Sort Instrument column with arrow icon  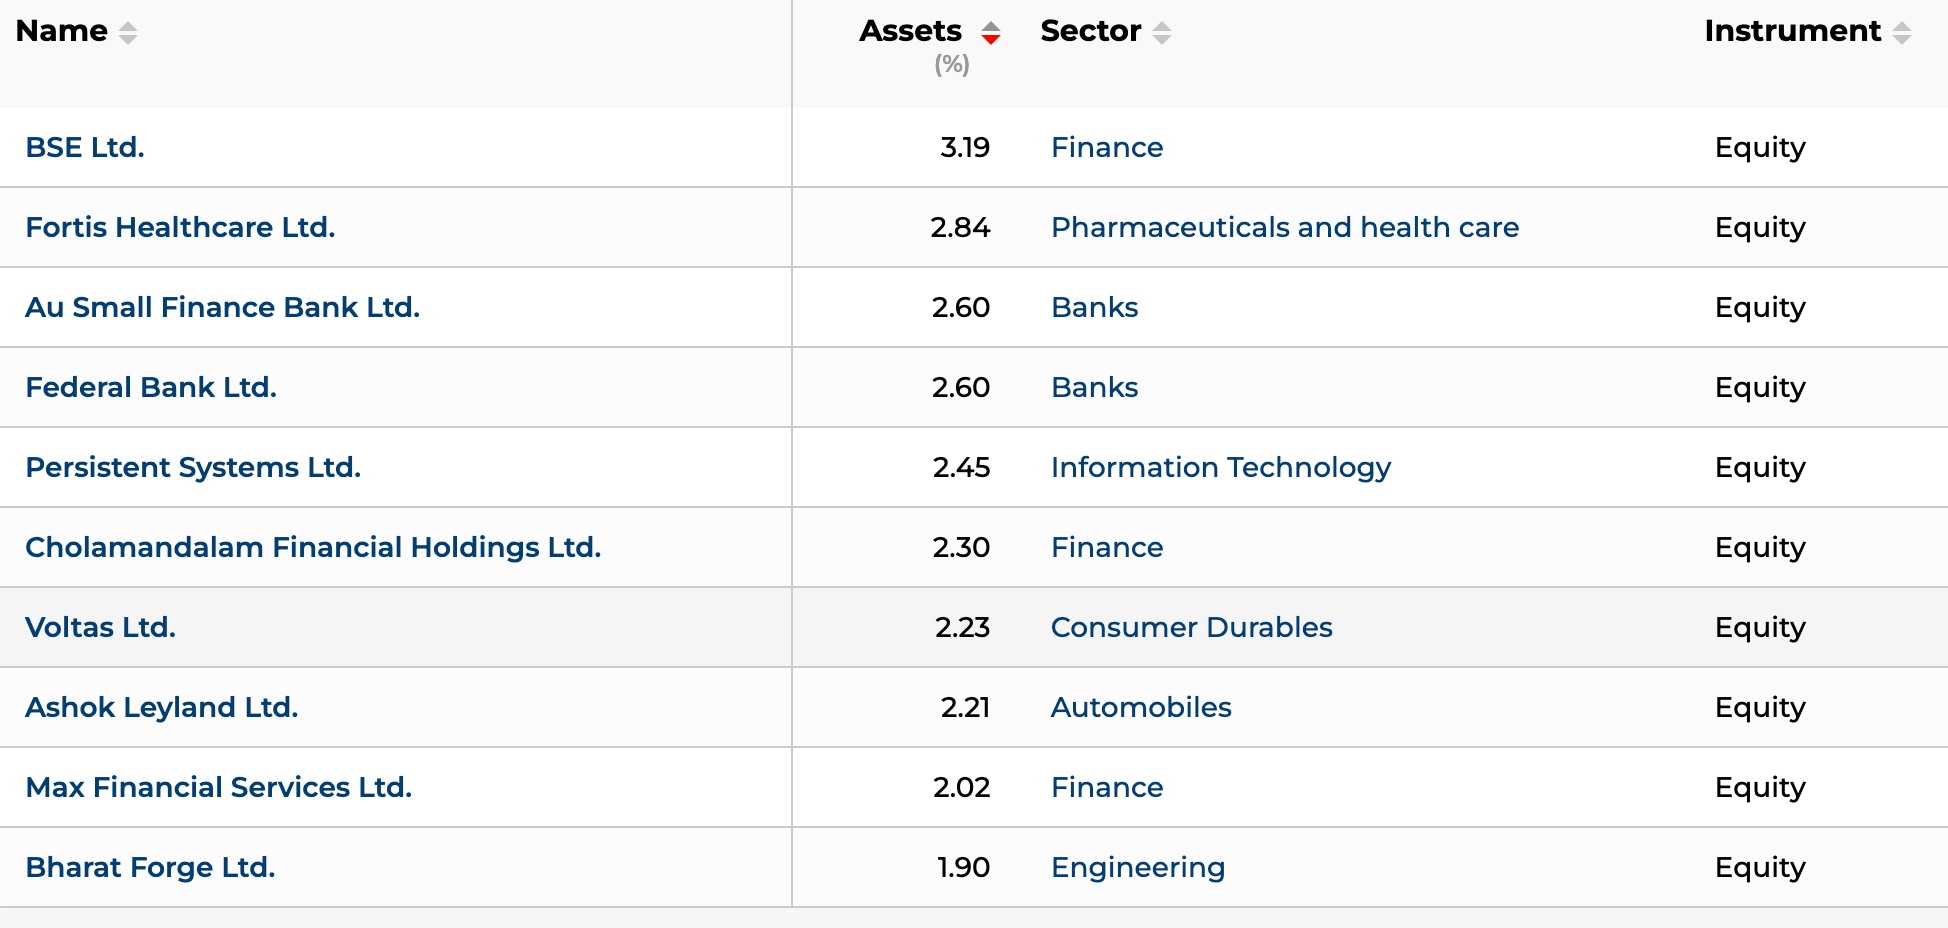point(1901,33)
